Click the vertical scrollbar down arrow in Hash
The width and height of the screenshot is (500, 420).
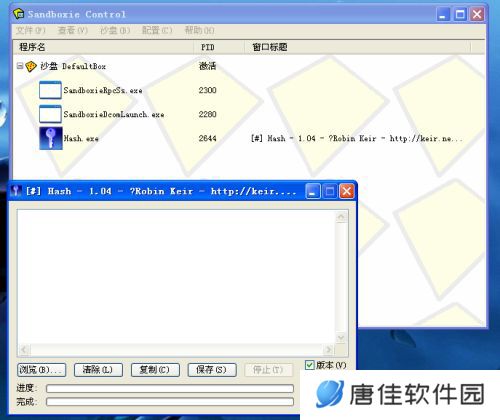pyautogui.click(x=341, y=337)
